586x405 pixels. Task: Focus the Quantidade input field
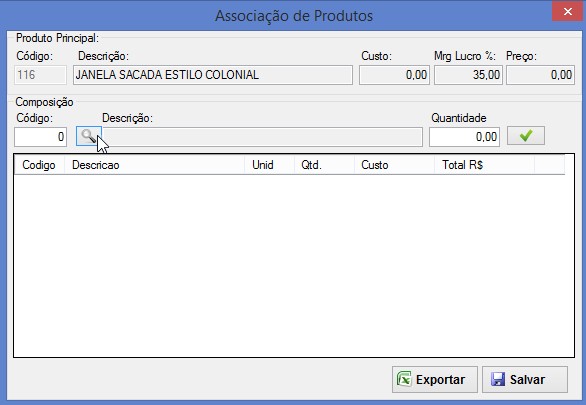[464, 137]
